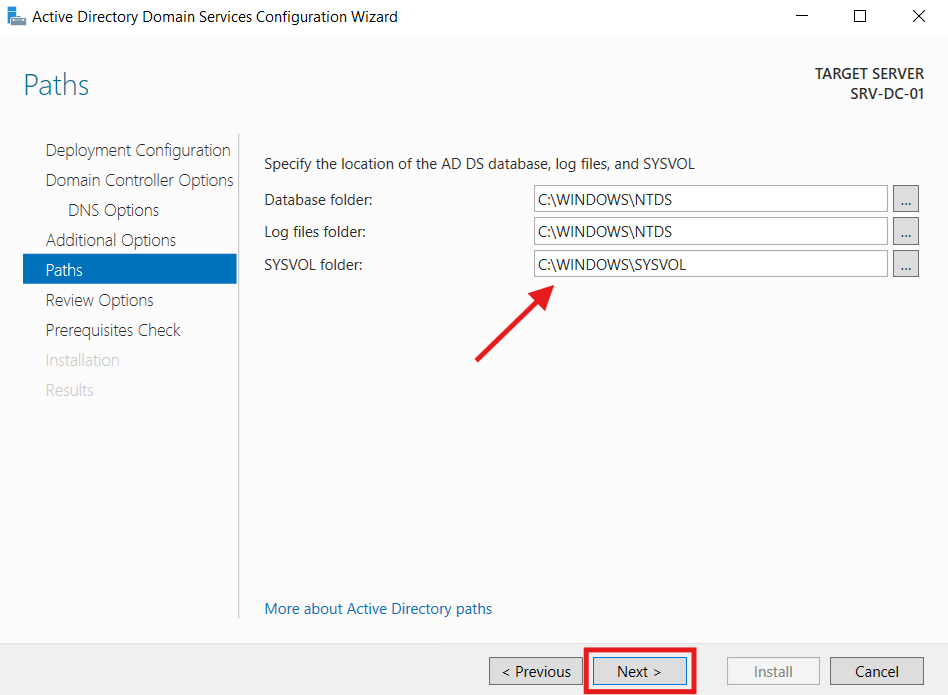Select Domain Controller Options in the sidebar
Screen dimensions: 948x695
click(x=139, y=180)
